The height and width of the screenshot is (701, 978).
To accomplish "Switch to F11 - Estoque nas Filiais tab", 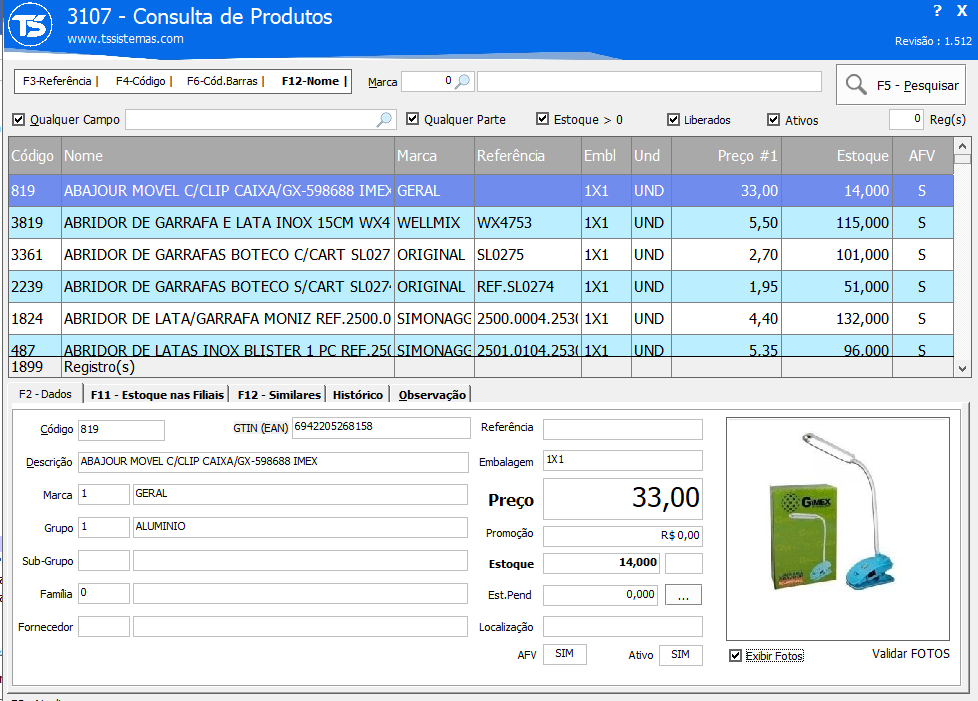I will [158, 395].
